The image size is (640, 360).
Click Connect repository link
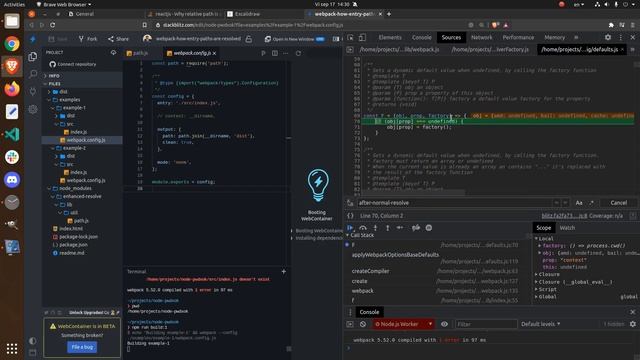click(x=73, y=64)
